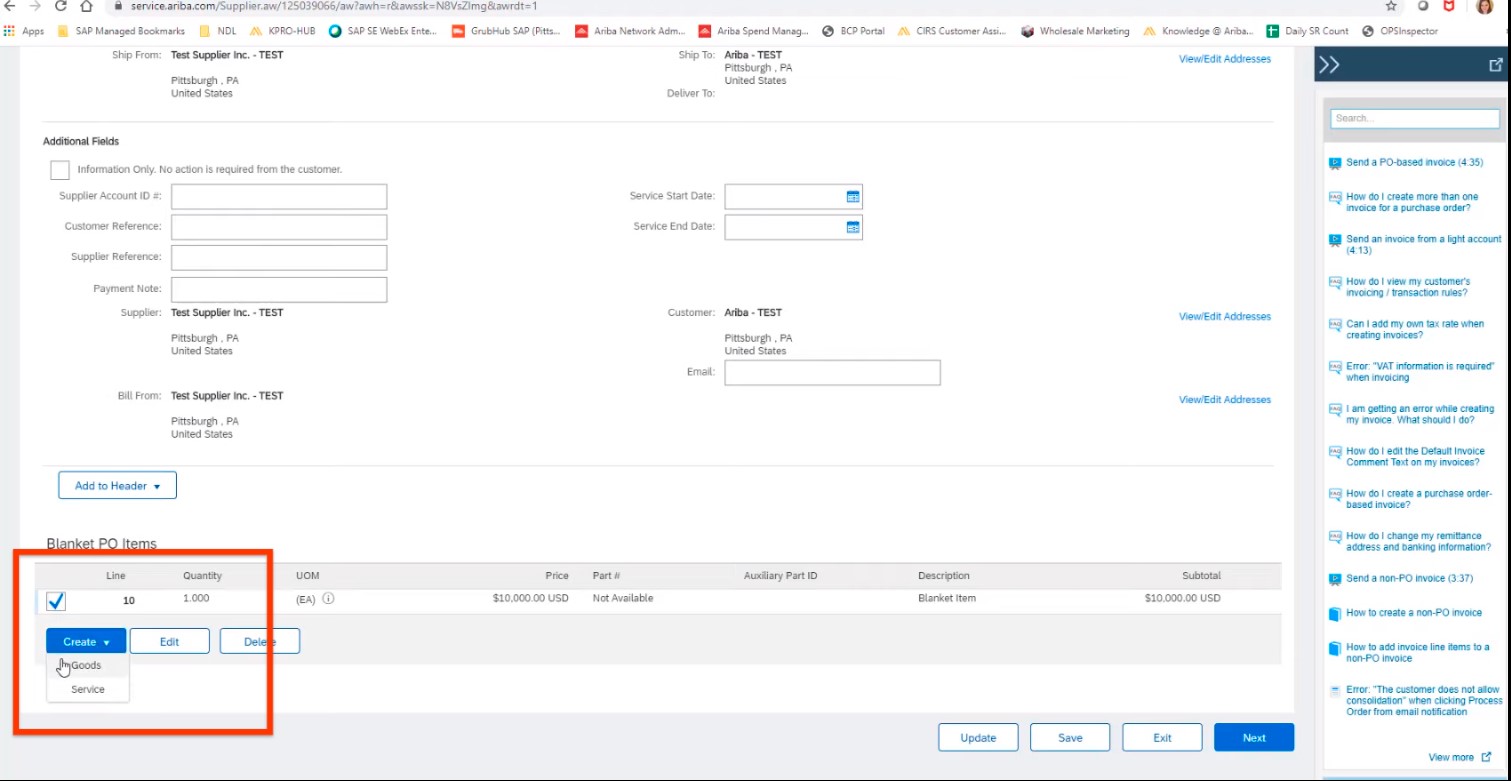Viewport: 1511px width, 781px height.
Task: Click View/Edit Addresses link beside Customer
Action: point(1225,316)
